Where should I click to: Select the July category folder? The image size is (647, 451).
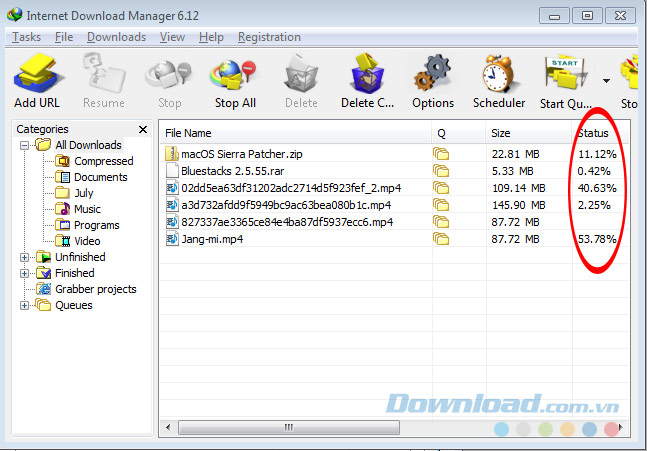(x=84, y=193)
